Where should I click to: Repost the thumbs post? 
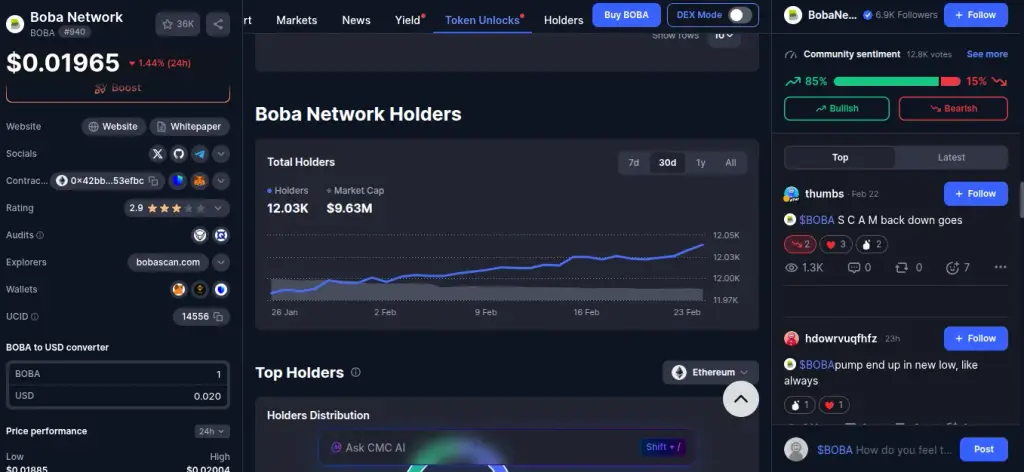click(x=908, y=268)
